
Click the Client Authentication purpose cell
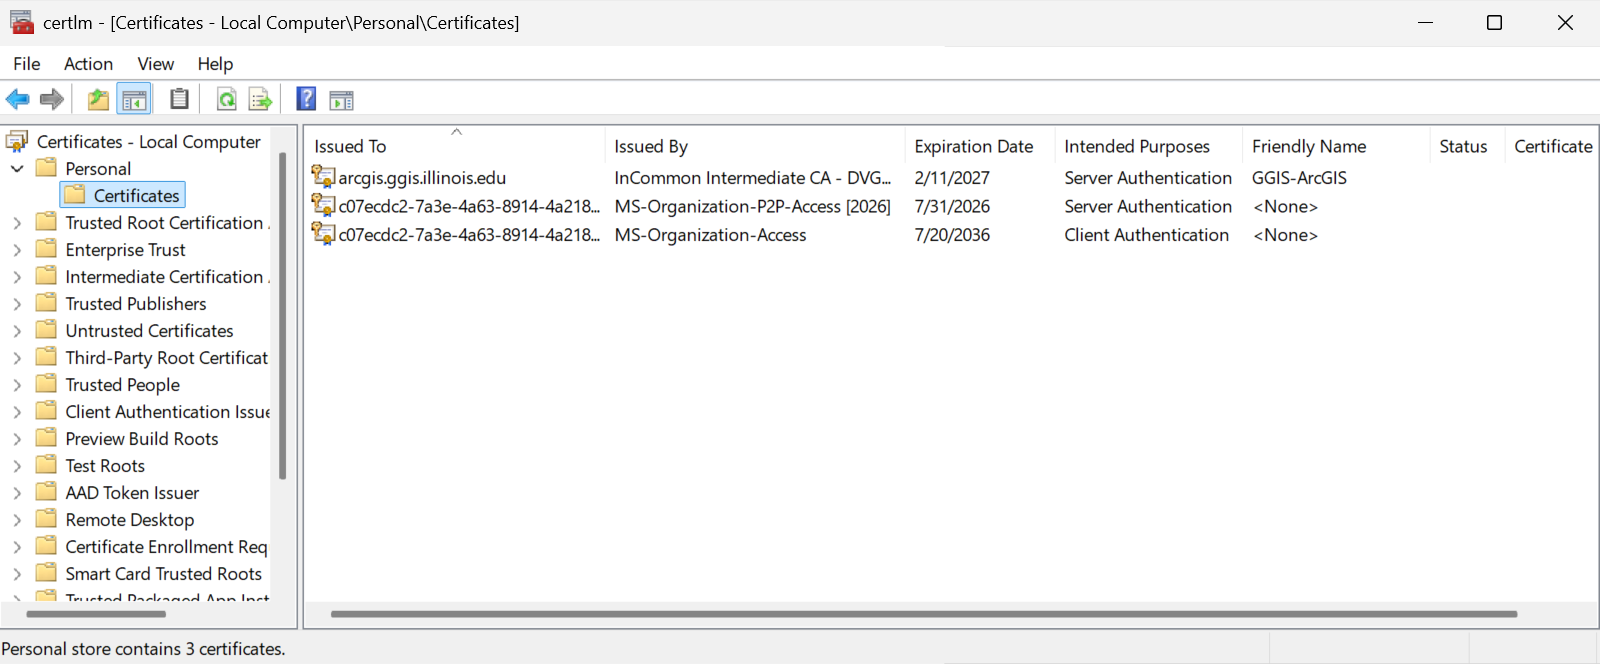click(1146, 235)
